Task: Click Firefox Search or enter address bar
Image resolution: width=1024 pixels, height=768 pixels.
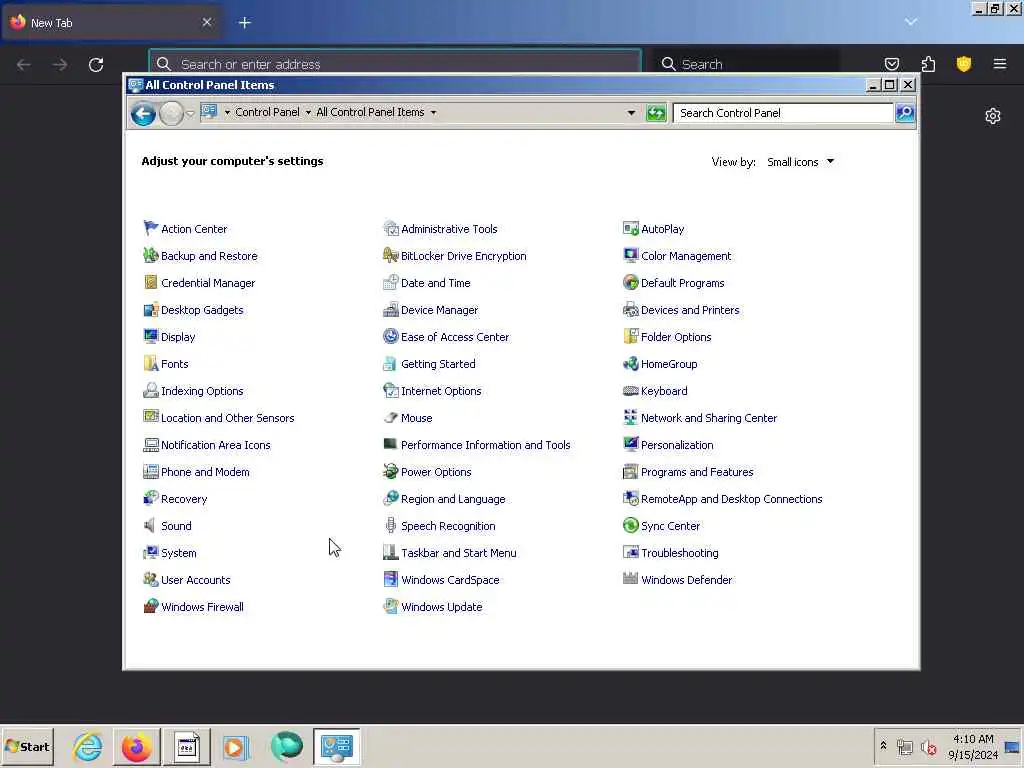Action: pos(395,64)
